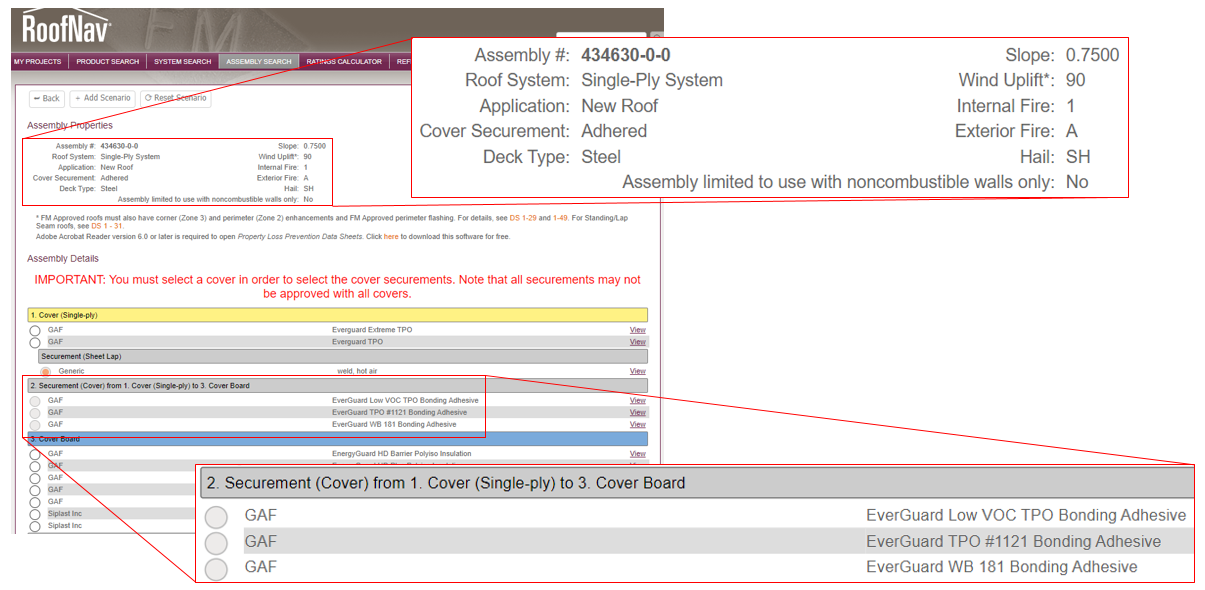The image size is (1205, 590).
Task: Select the Generic weld, hot air radio
Action: 45,372
